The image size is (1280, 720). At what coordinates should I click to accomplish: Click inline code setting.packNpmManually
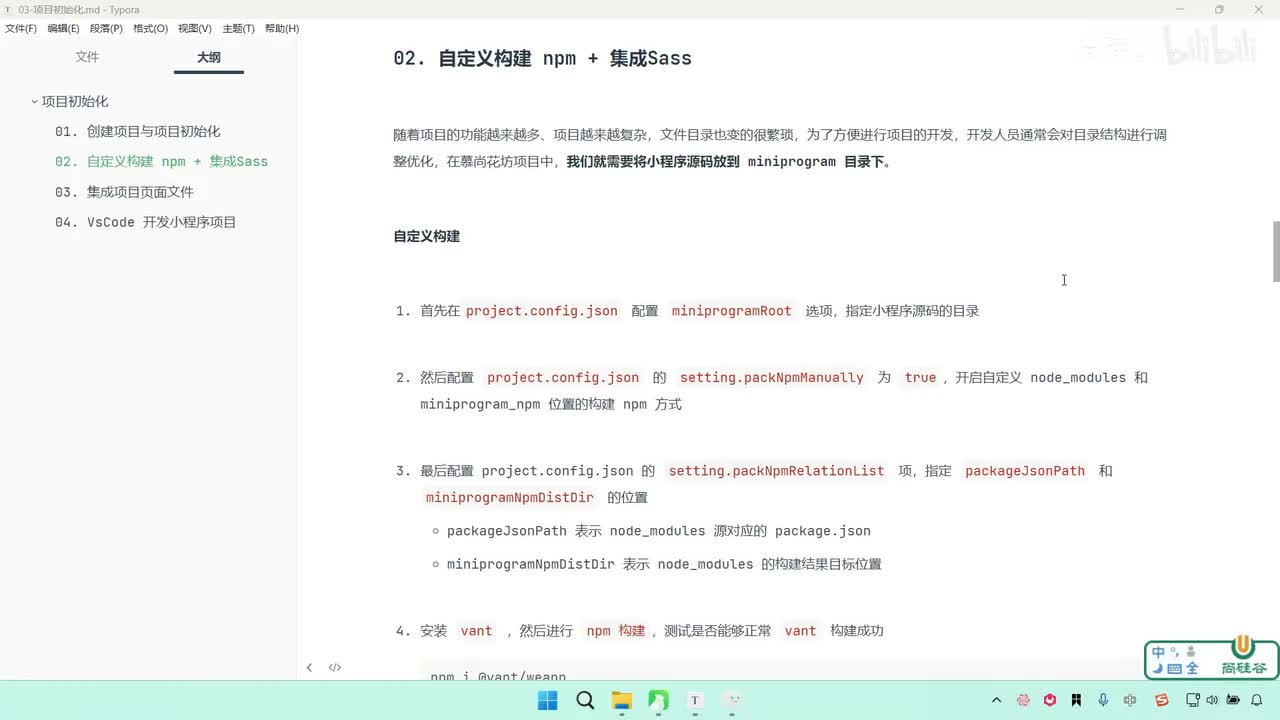coord(771,377)
